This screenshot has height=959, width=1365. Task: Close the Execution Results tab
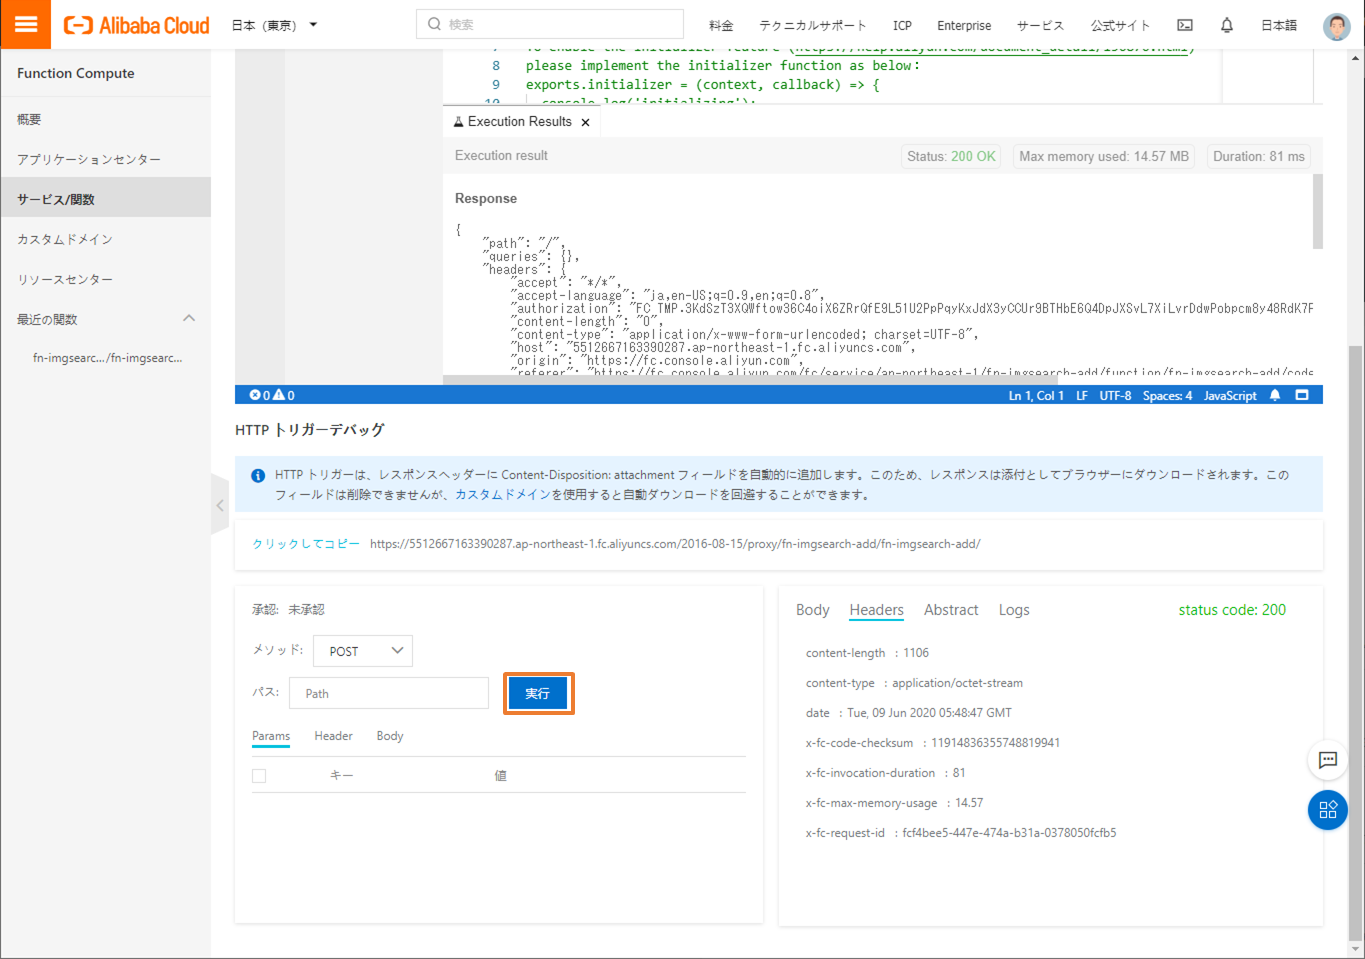[585, 122]
